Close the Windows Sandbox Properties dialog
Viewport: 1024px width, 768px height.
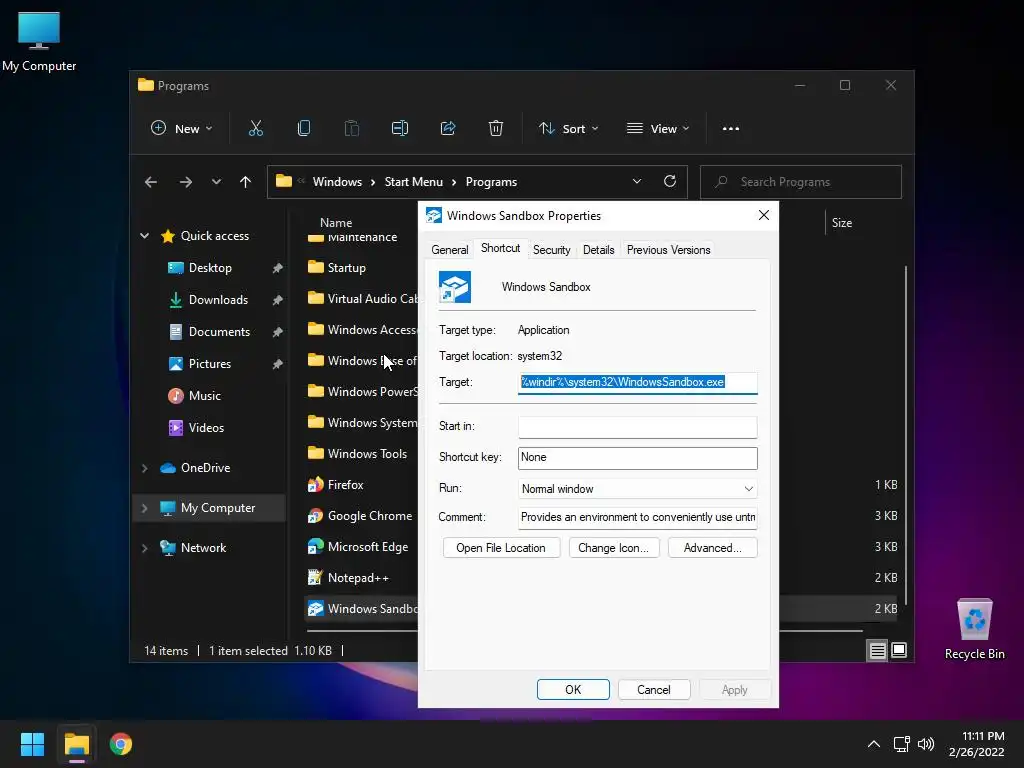click(x=763, y=216)
